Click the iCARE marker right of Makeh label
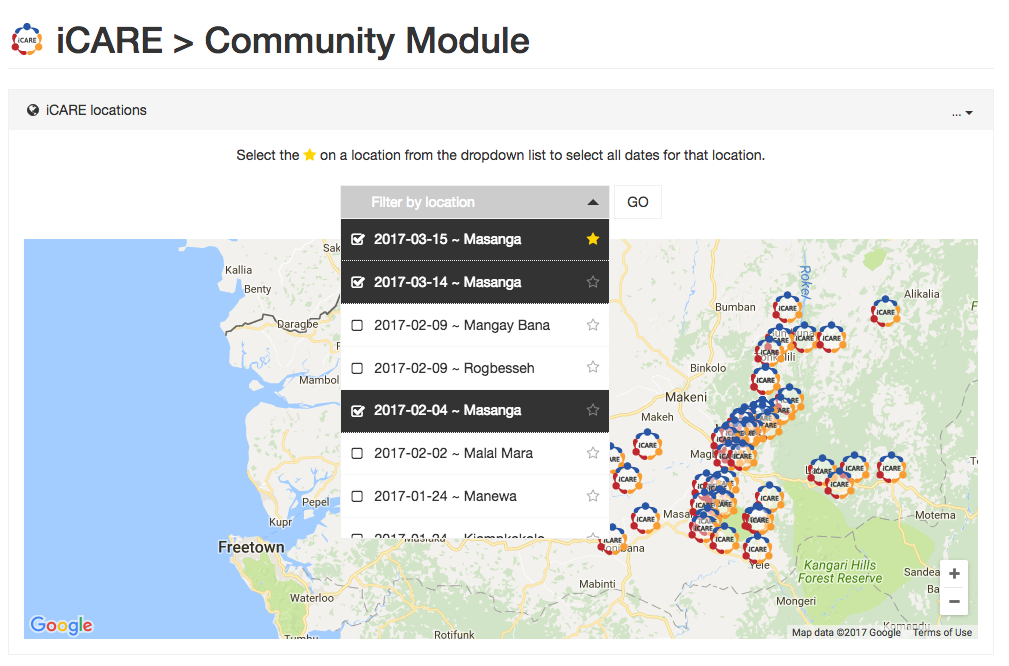This screenshot has width=1009, height=666. pyautogui.click(x=647, y=444)
